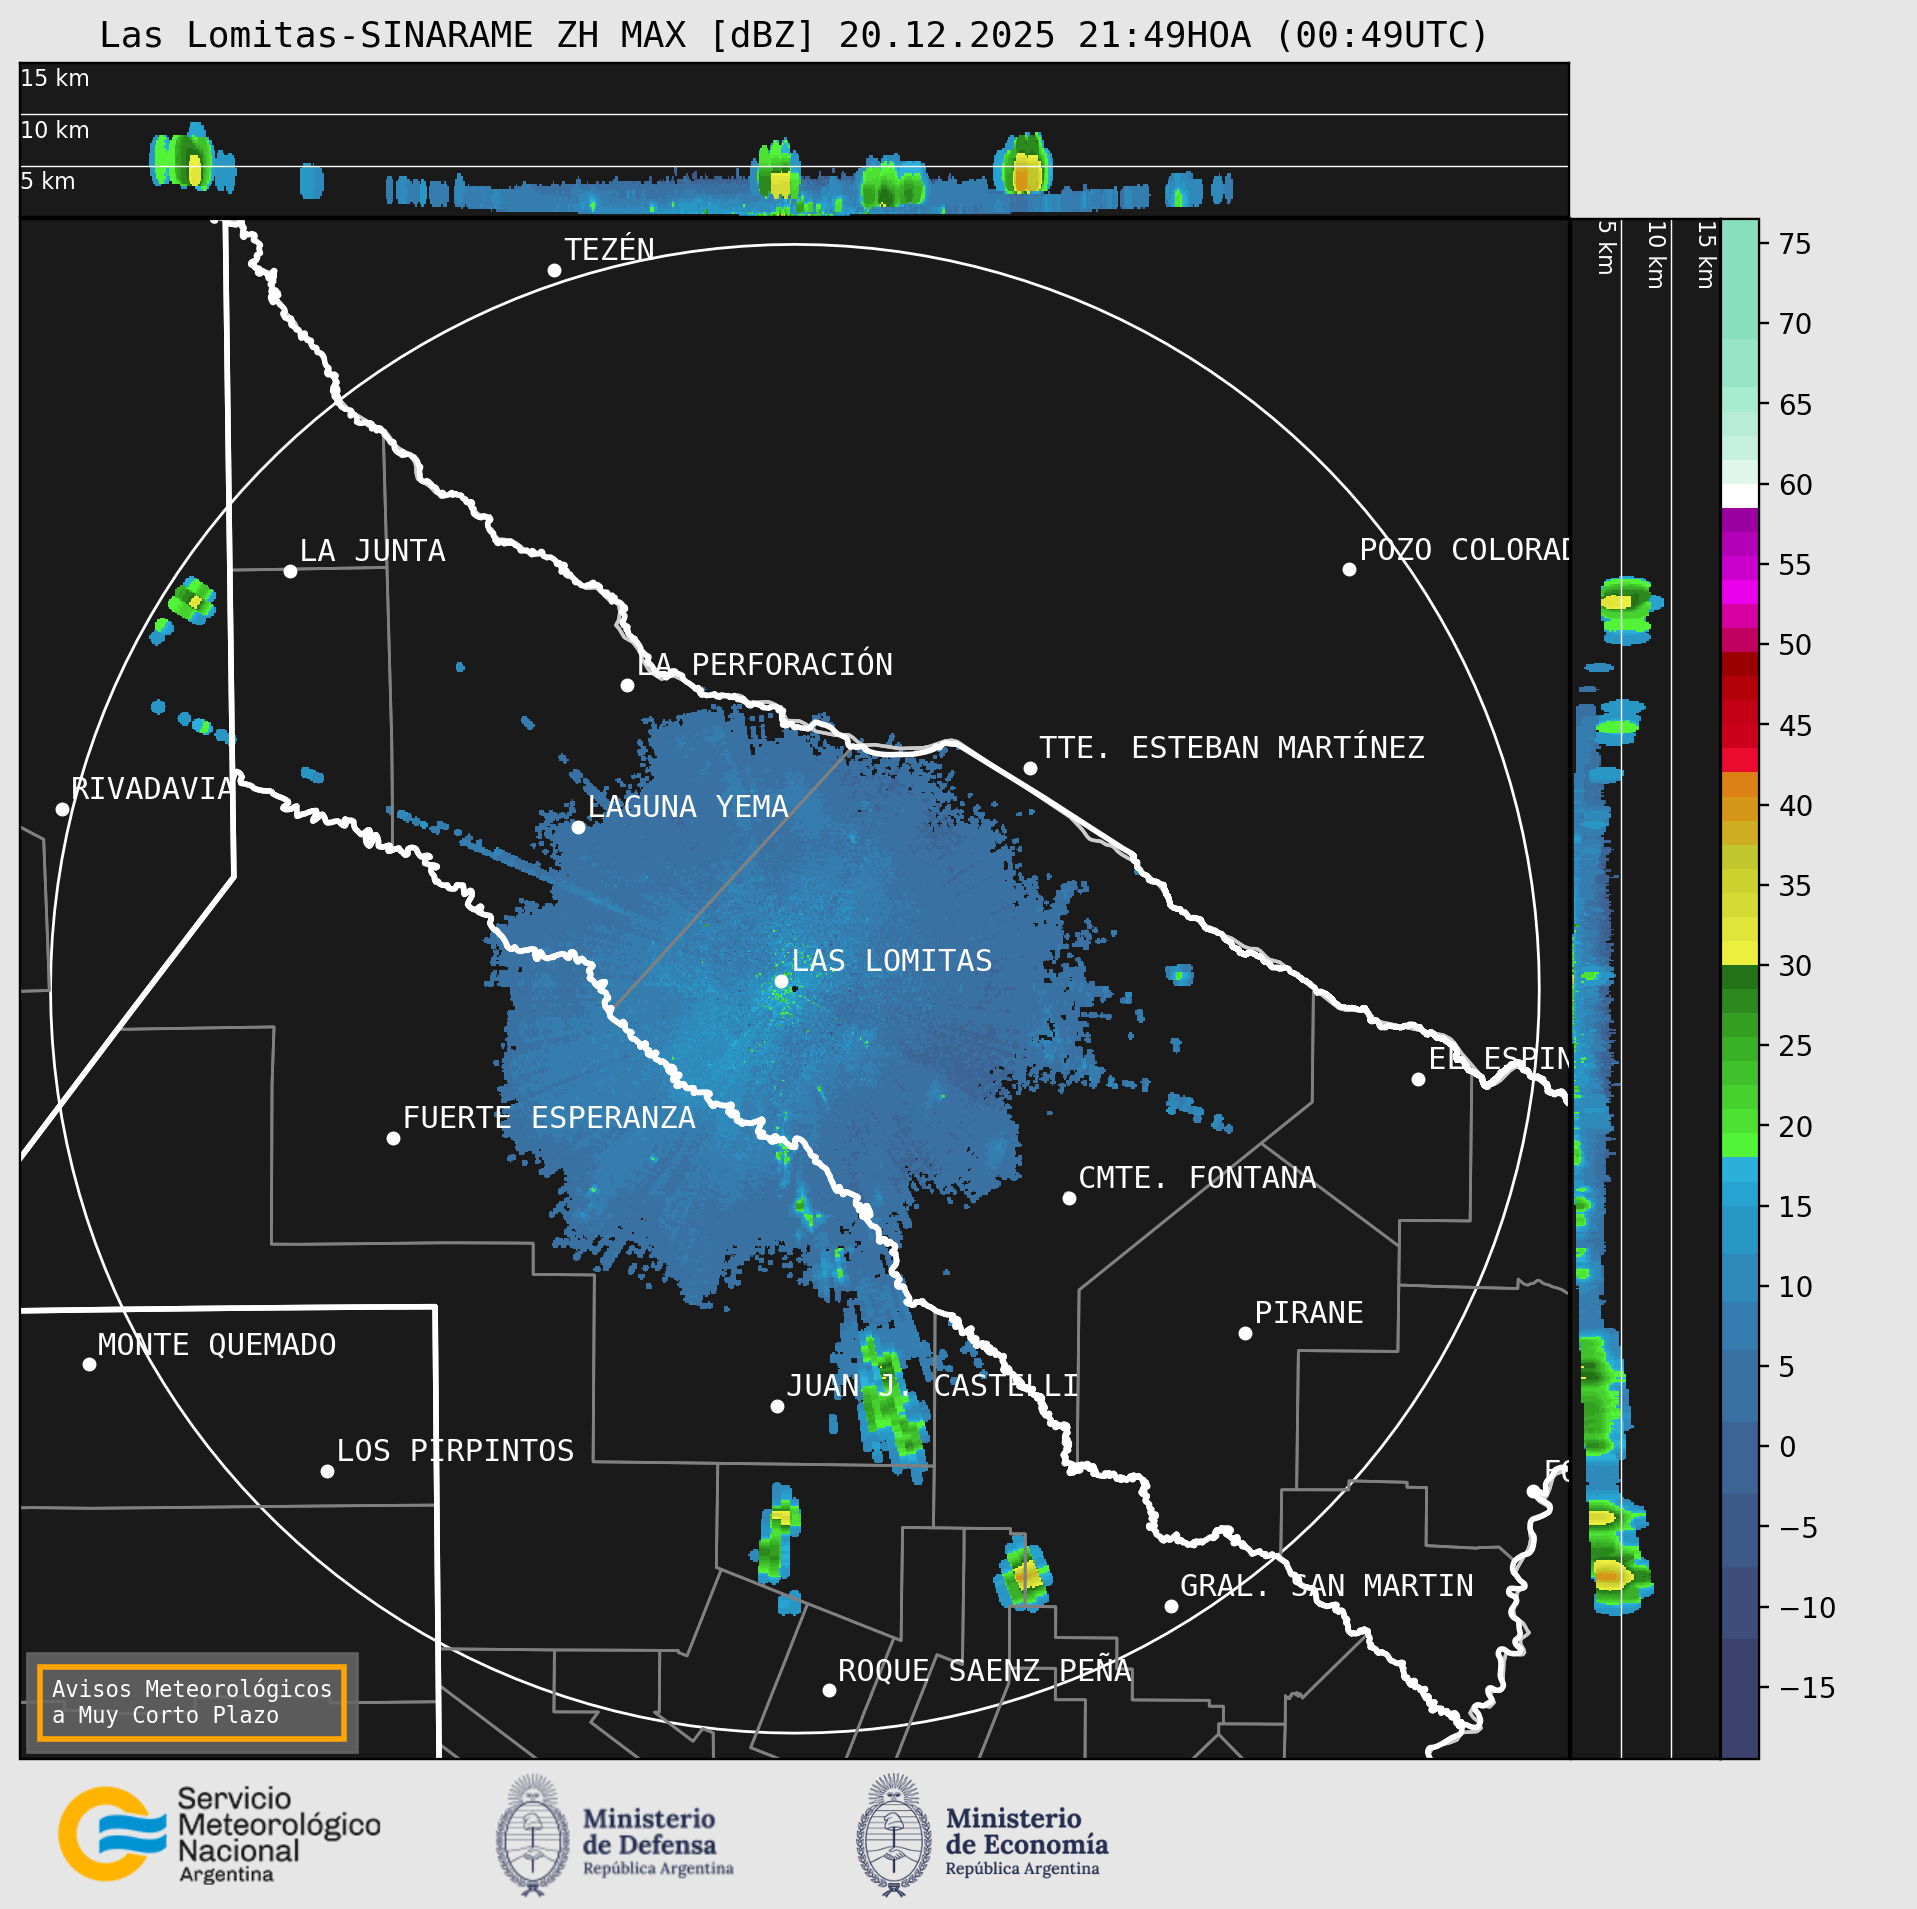The image size is (1917, 1909).
Task: Click the white 60 dBZ color band
Action: 1740,496
